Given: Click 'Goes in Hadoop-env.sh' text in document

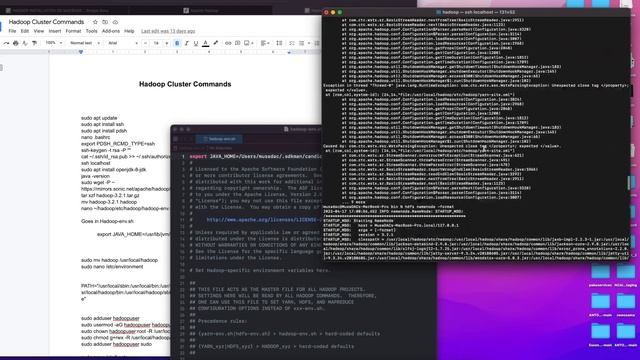Looking at the screenshot, I should point(107,221).
